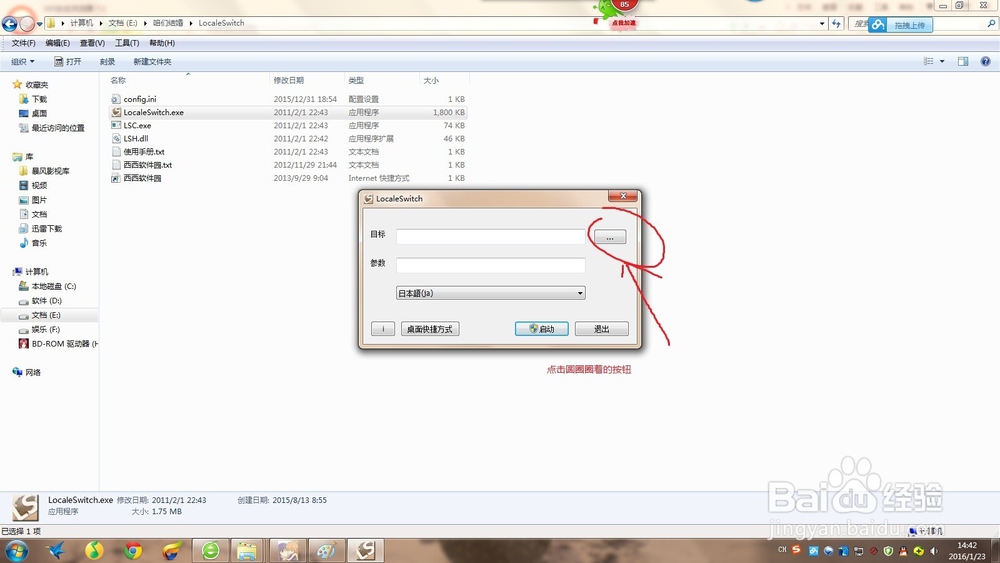The width and height of the screenshot is (1000, 563).
Task: Open the 编辑(E) menu
Action: (x=57, y=43)
